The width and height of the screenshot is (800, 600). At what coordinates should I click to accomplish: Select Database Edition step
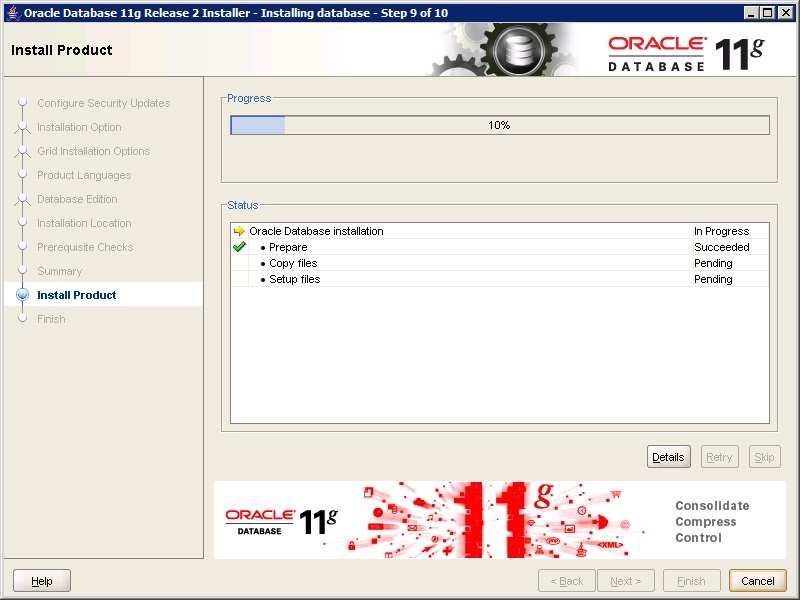[77, 199]
